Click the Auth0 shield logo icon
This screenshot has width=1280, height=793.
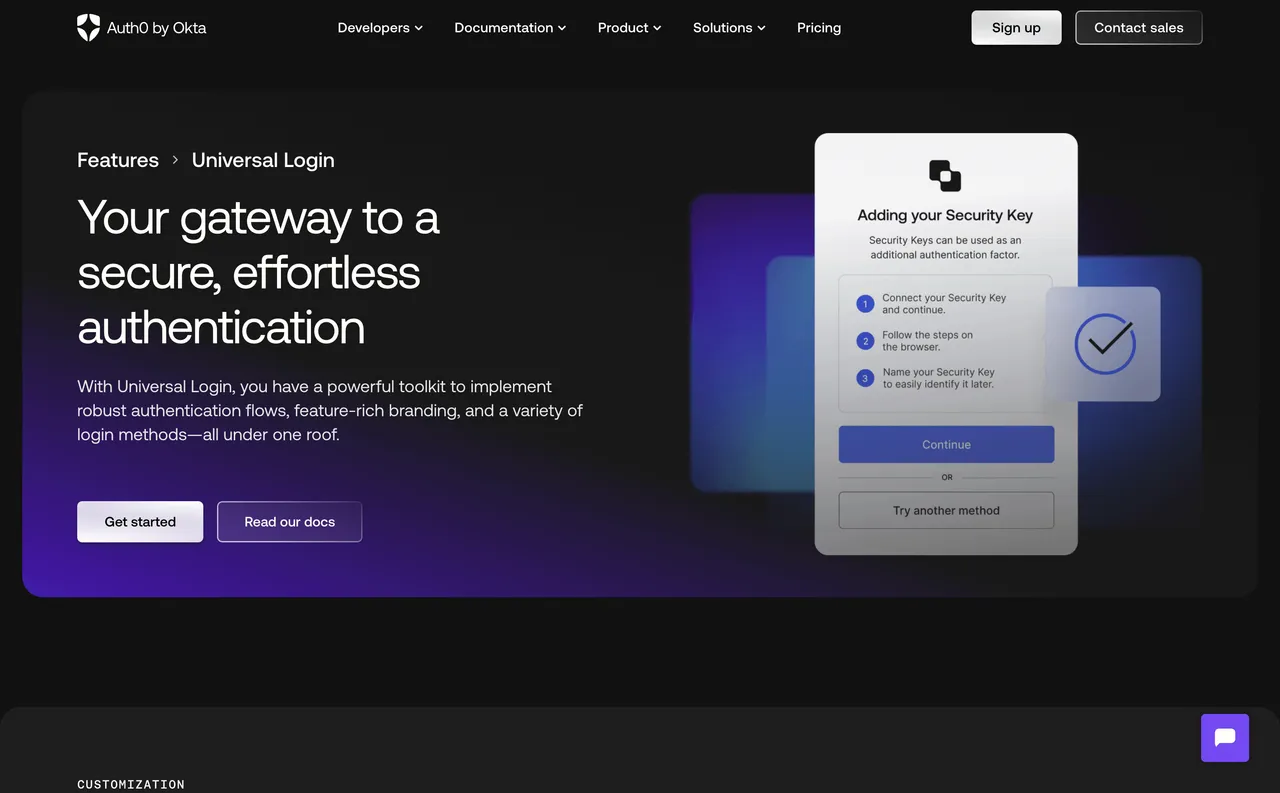pyautogui.click(x=88, y=27)
